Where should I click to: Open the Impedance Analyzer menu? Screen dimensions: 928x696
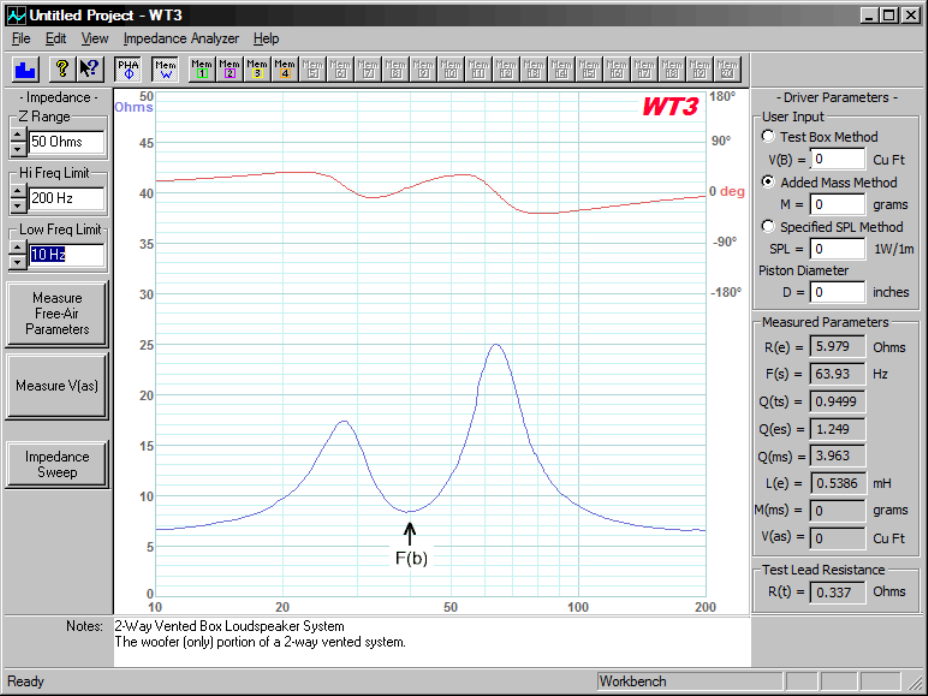click(x=181, y=39)
